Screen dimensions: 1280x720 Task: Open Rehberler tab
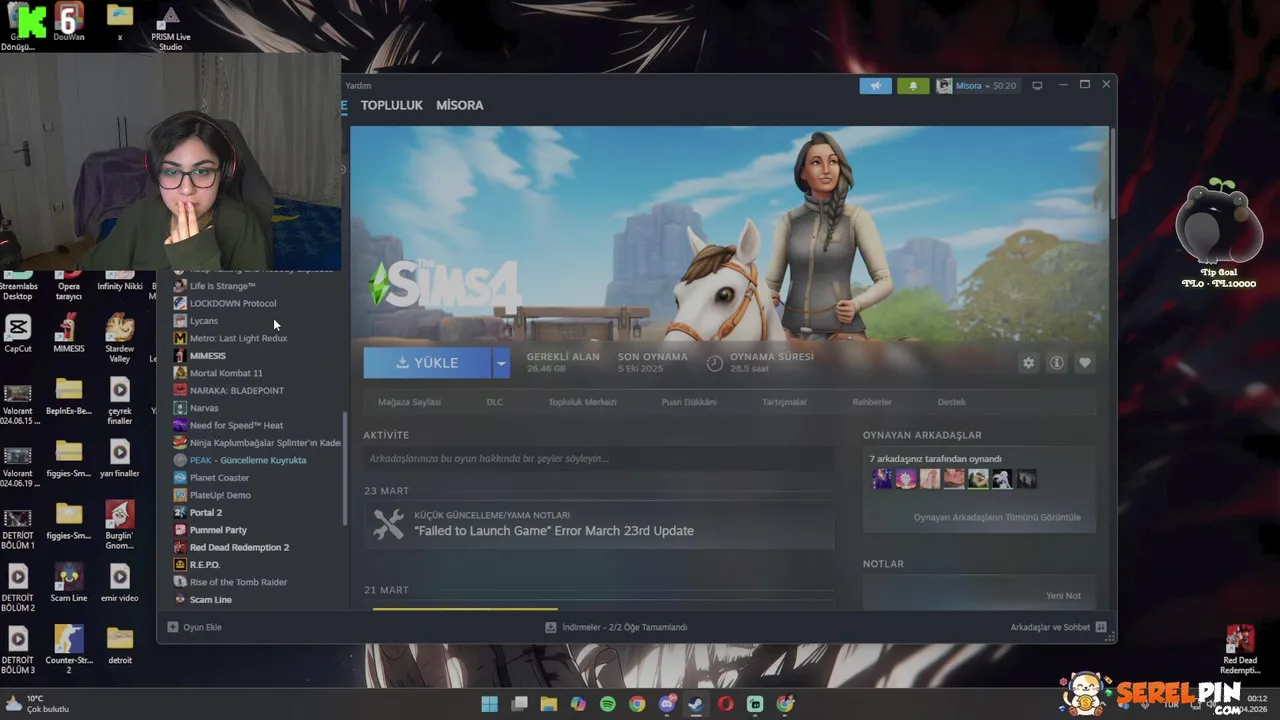(x=872, y=402)
